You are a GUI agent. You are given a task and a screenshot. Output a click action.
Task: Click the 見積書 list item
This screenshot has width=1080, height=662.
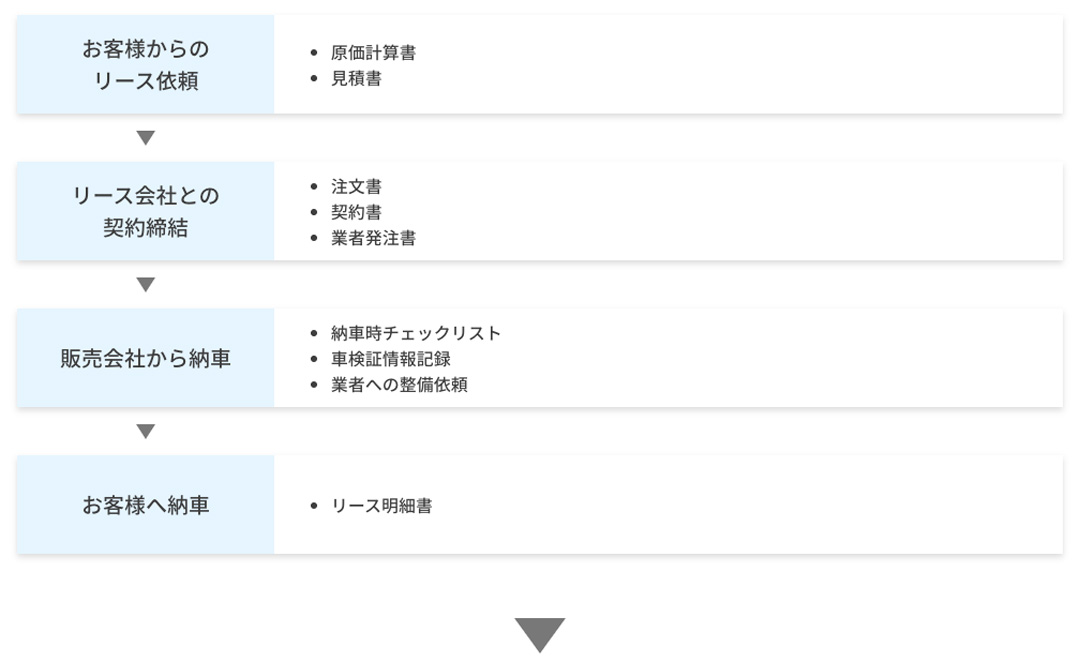356,78
